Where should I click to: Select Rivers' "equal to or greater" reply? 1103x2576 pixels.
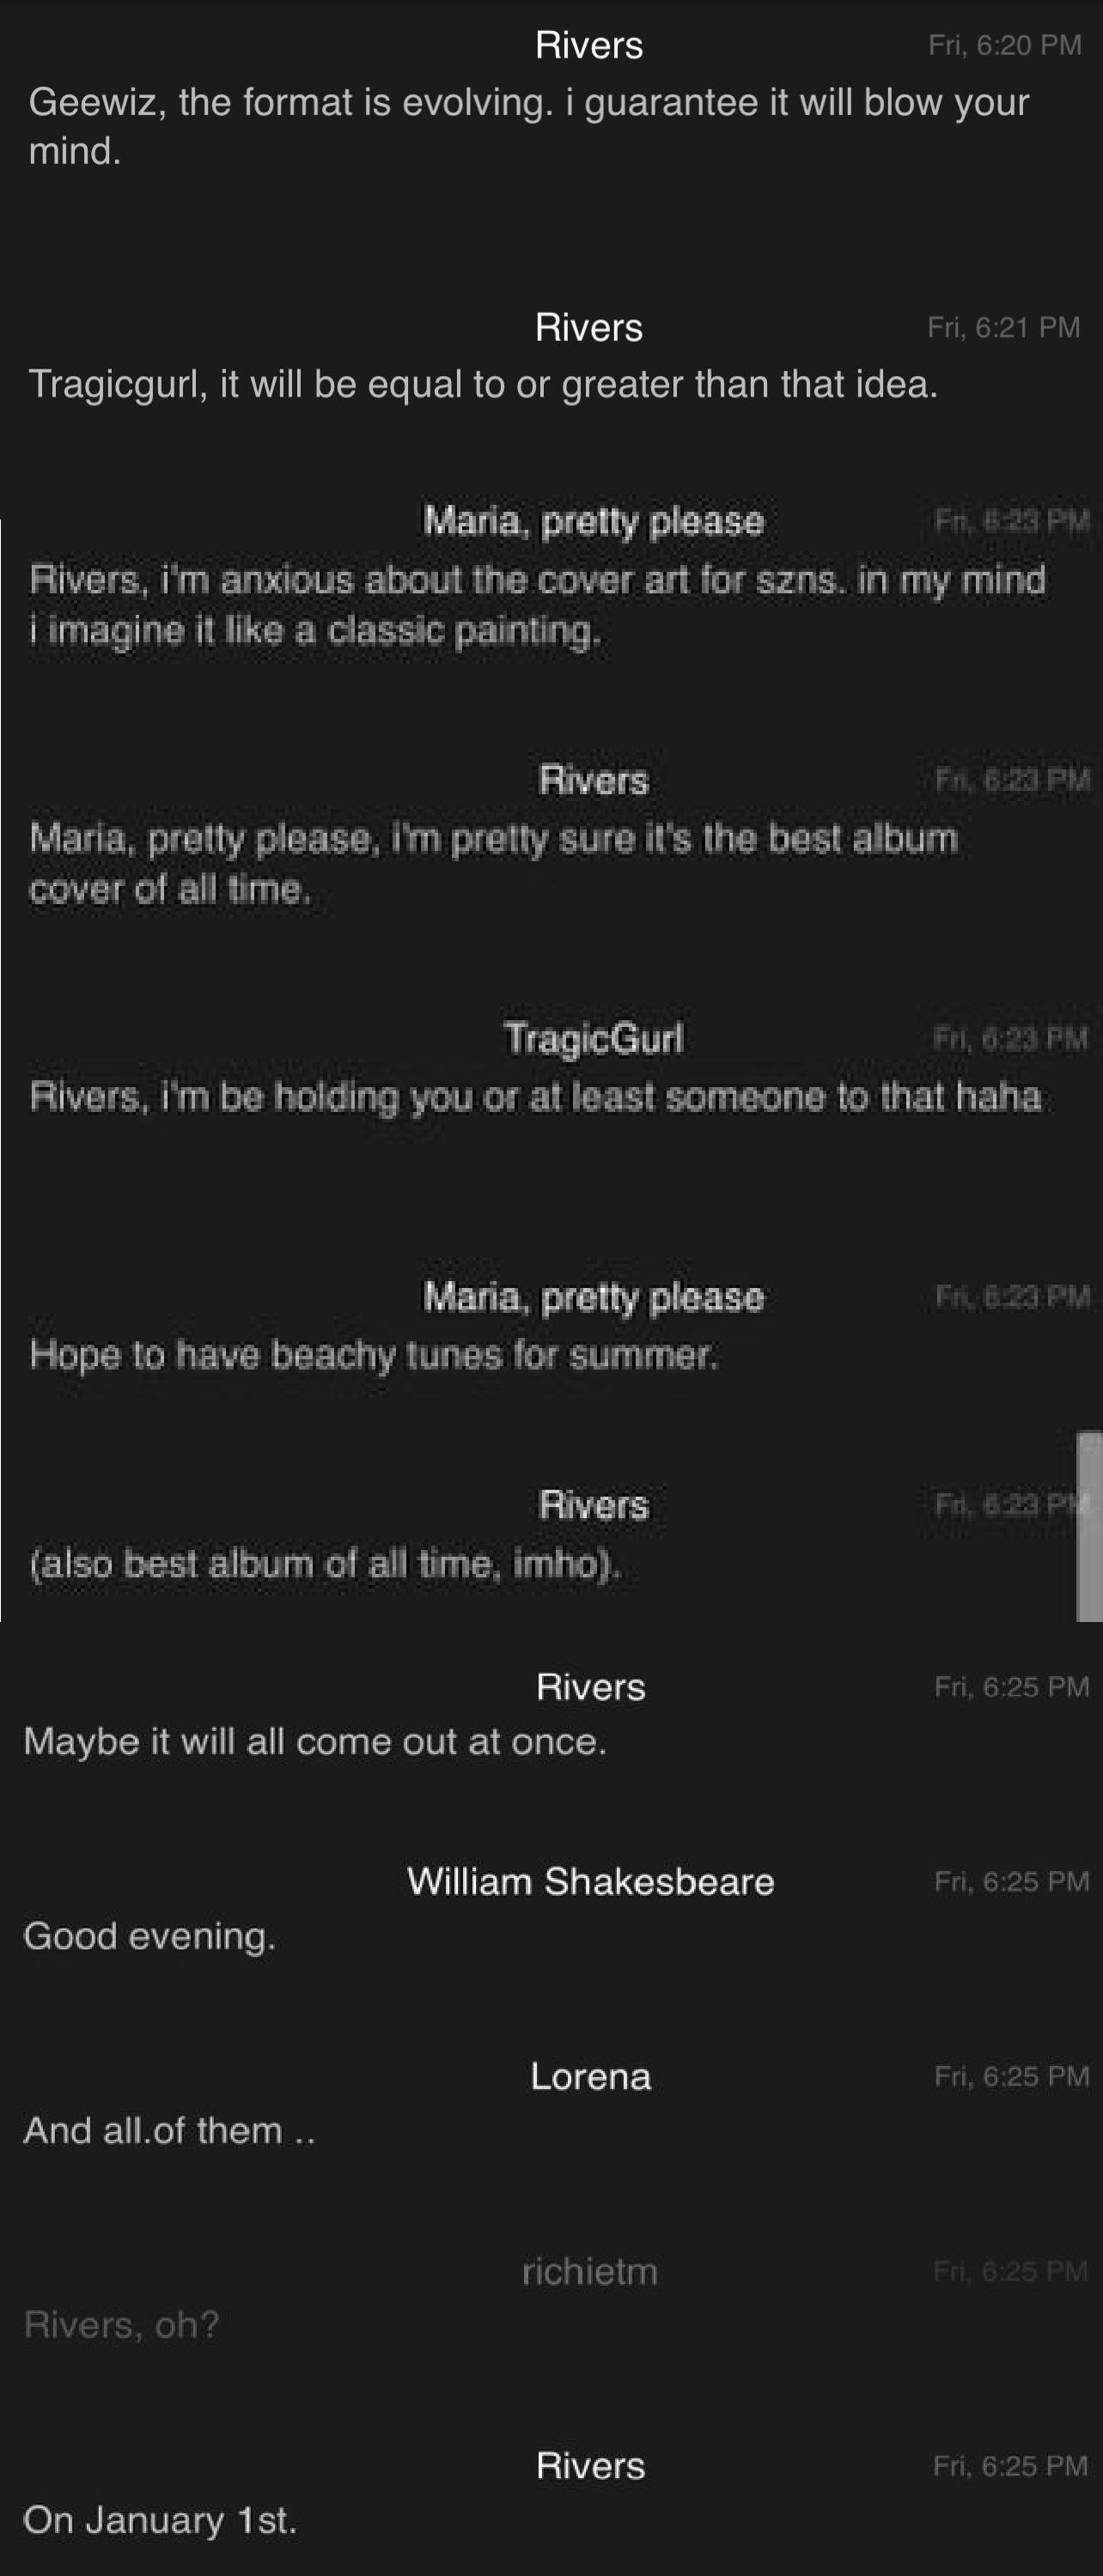point(483,384)
